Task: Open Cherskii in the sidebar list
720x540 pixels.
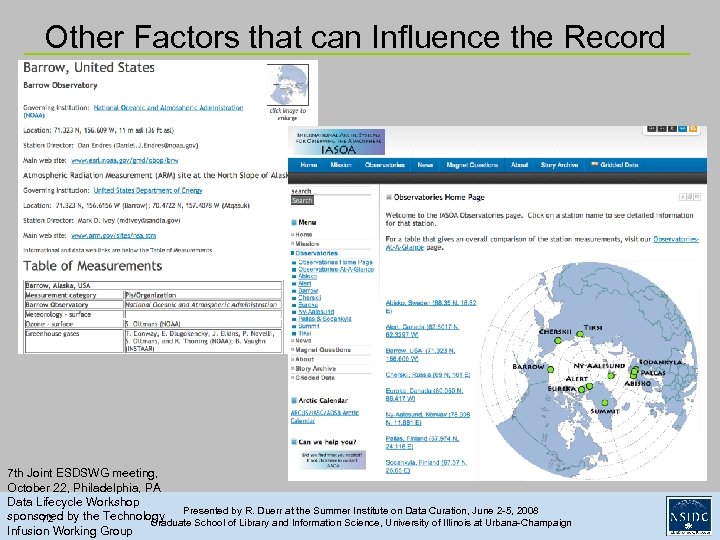Action: click(x=309, y=298)
